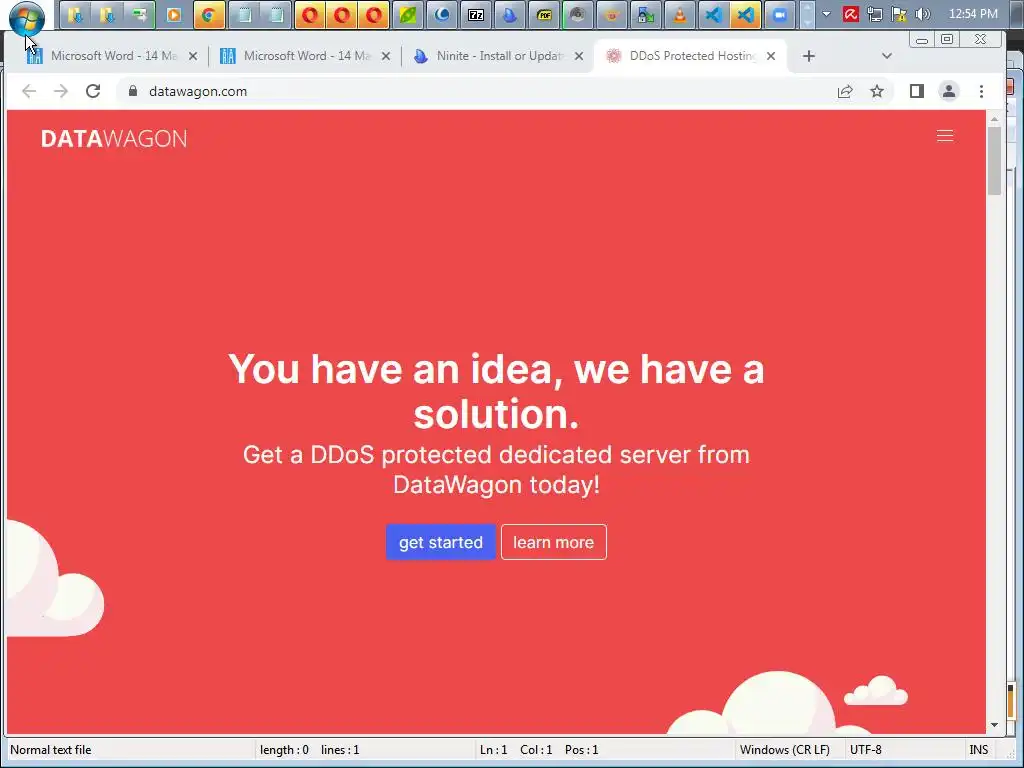Click the blue get started button

click(441, 542)
